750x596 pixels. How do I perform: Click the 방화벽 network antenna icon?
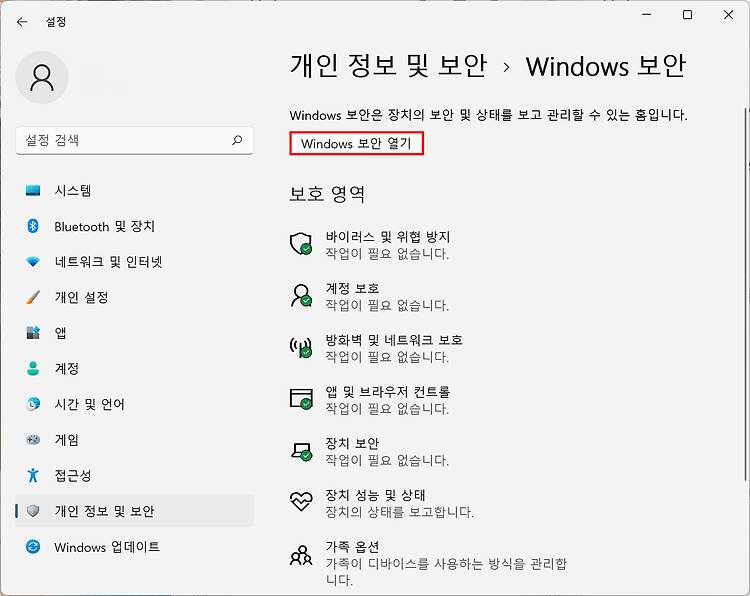(301, 347)
